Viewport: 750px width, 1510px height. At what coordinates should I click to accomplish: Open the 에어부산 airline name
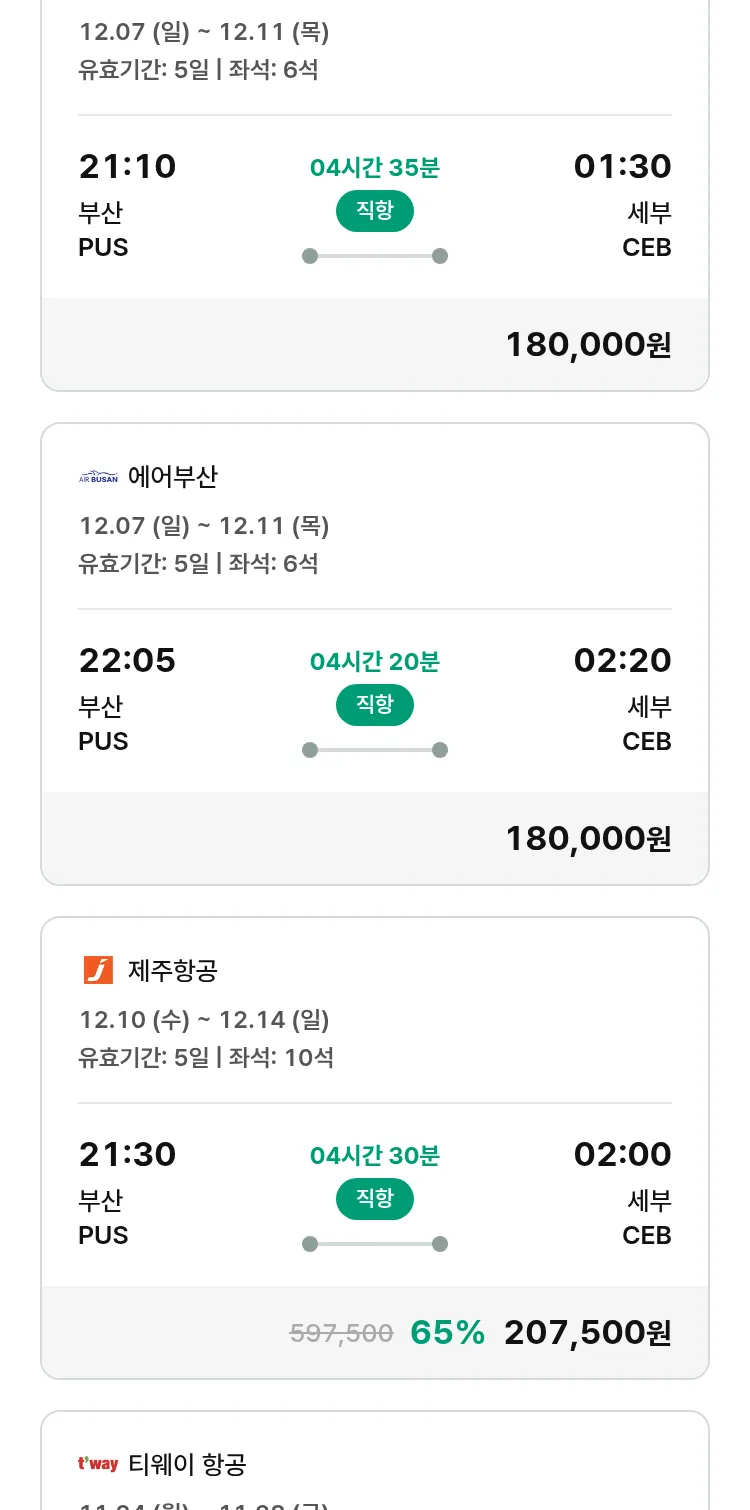click(172, 477)
